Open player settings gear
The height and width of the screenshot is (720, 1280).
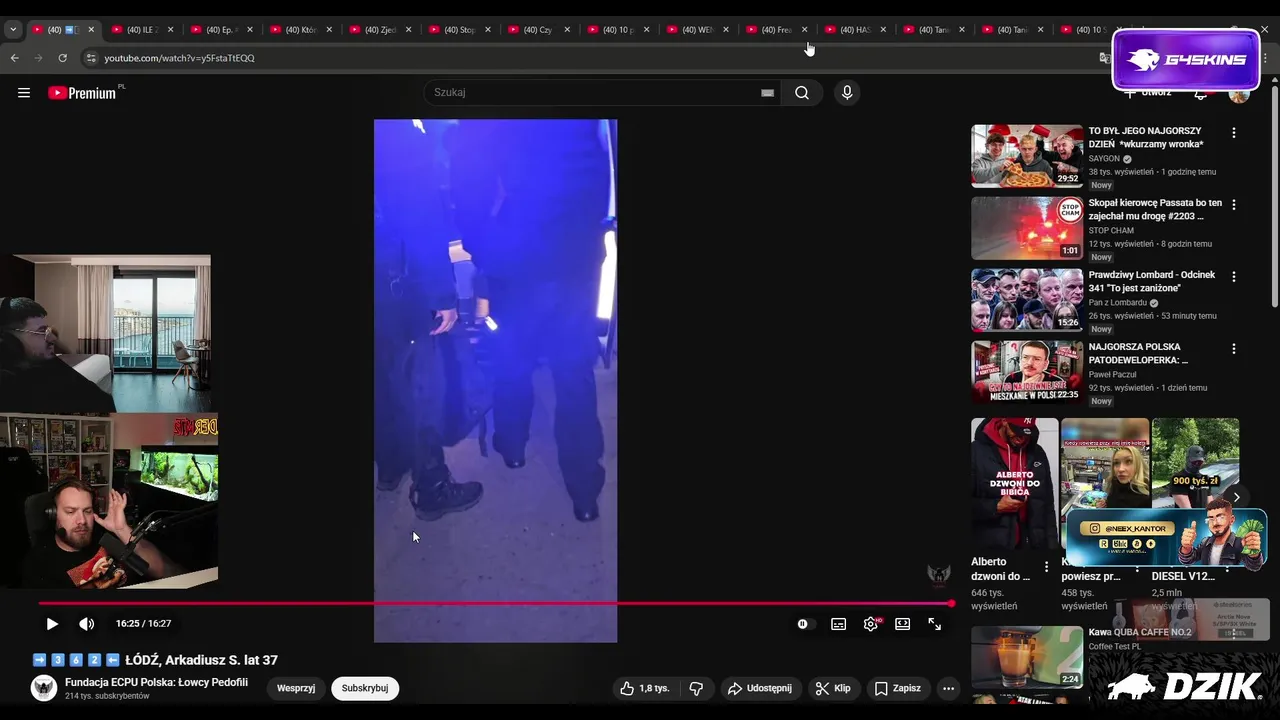871,624
